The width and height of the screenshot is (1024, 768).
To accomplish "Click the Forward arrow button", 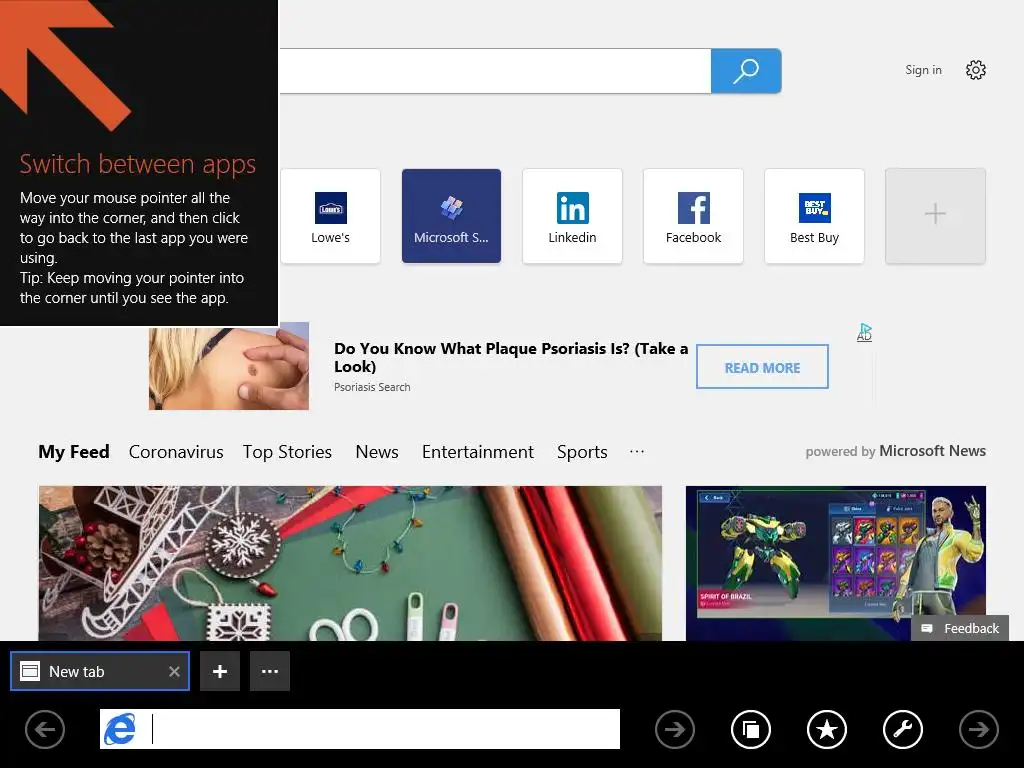I will pos(979,729).
